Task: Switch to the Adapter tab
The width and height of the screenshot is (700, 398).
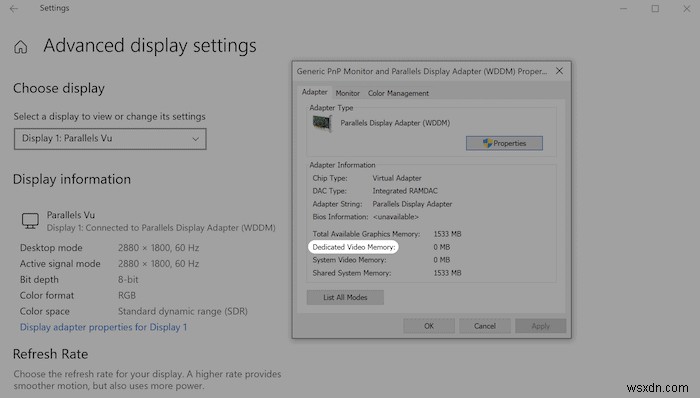Action: coord(314,92)
